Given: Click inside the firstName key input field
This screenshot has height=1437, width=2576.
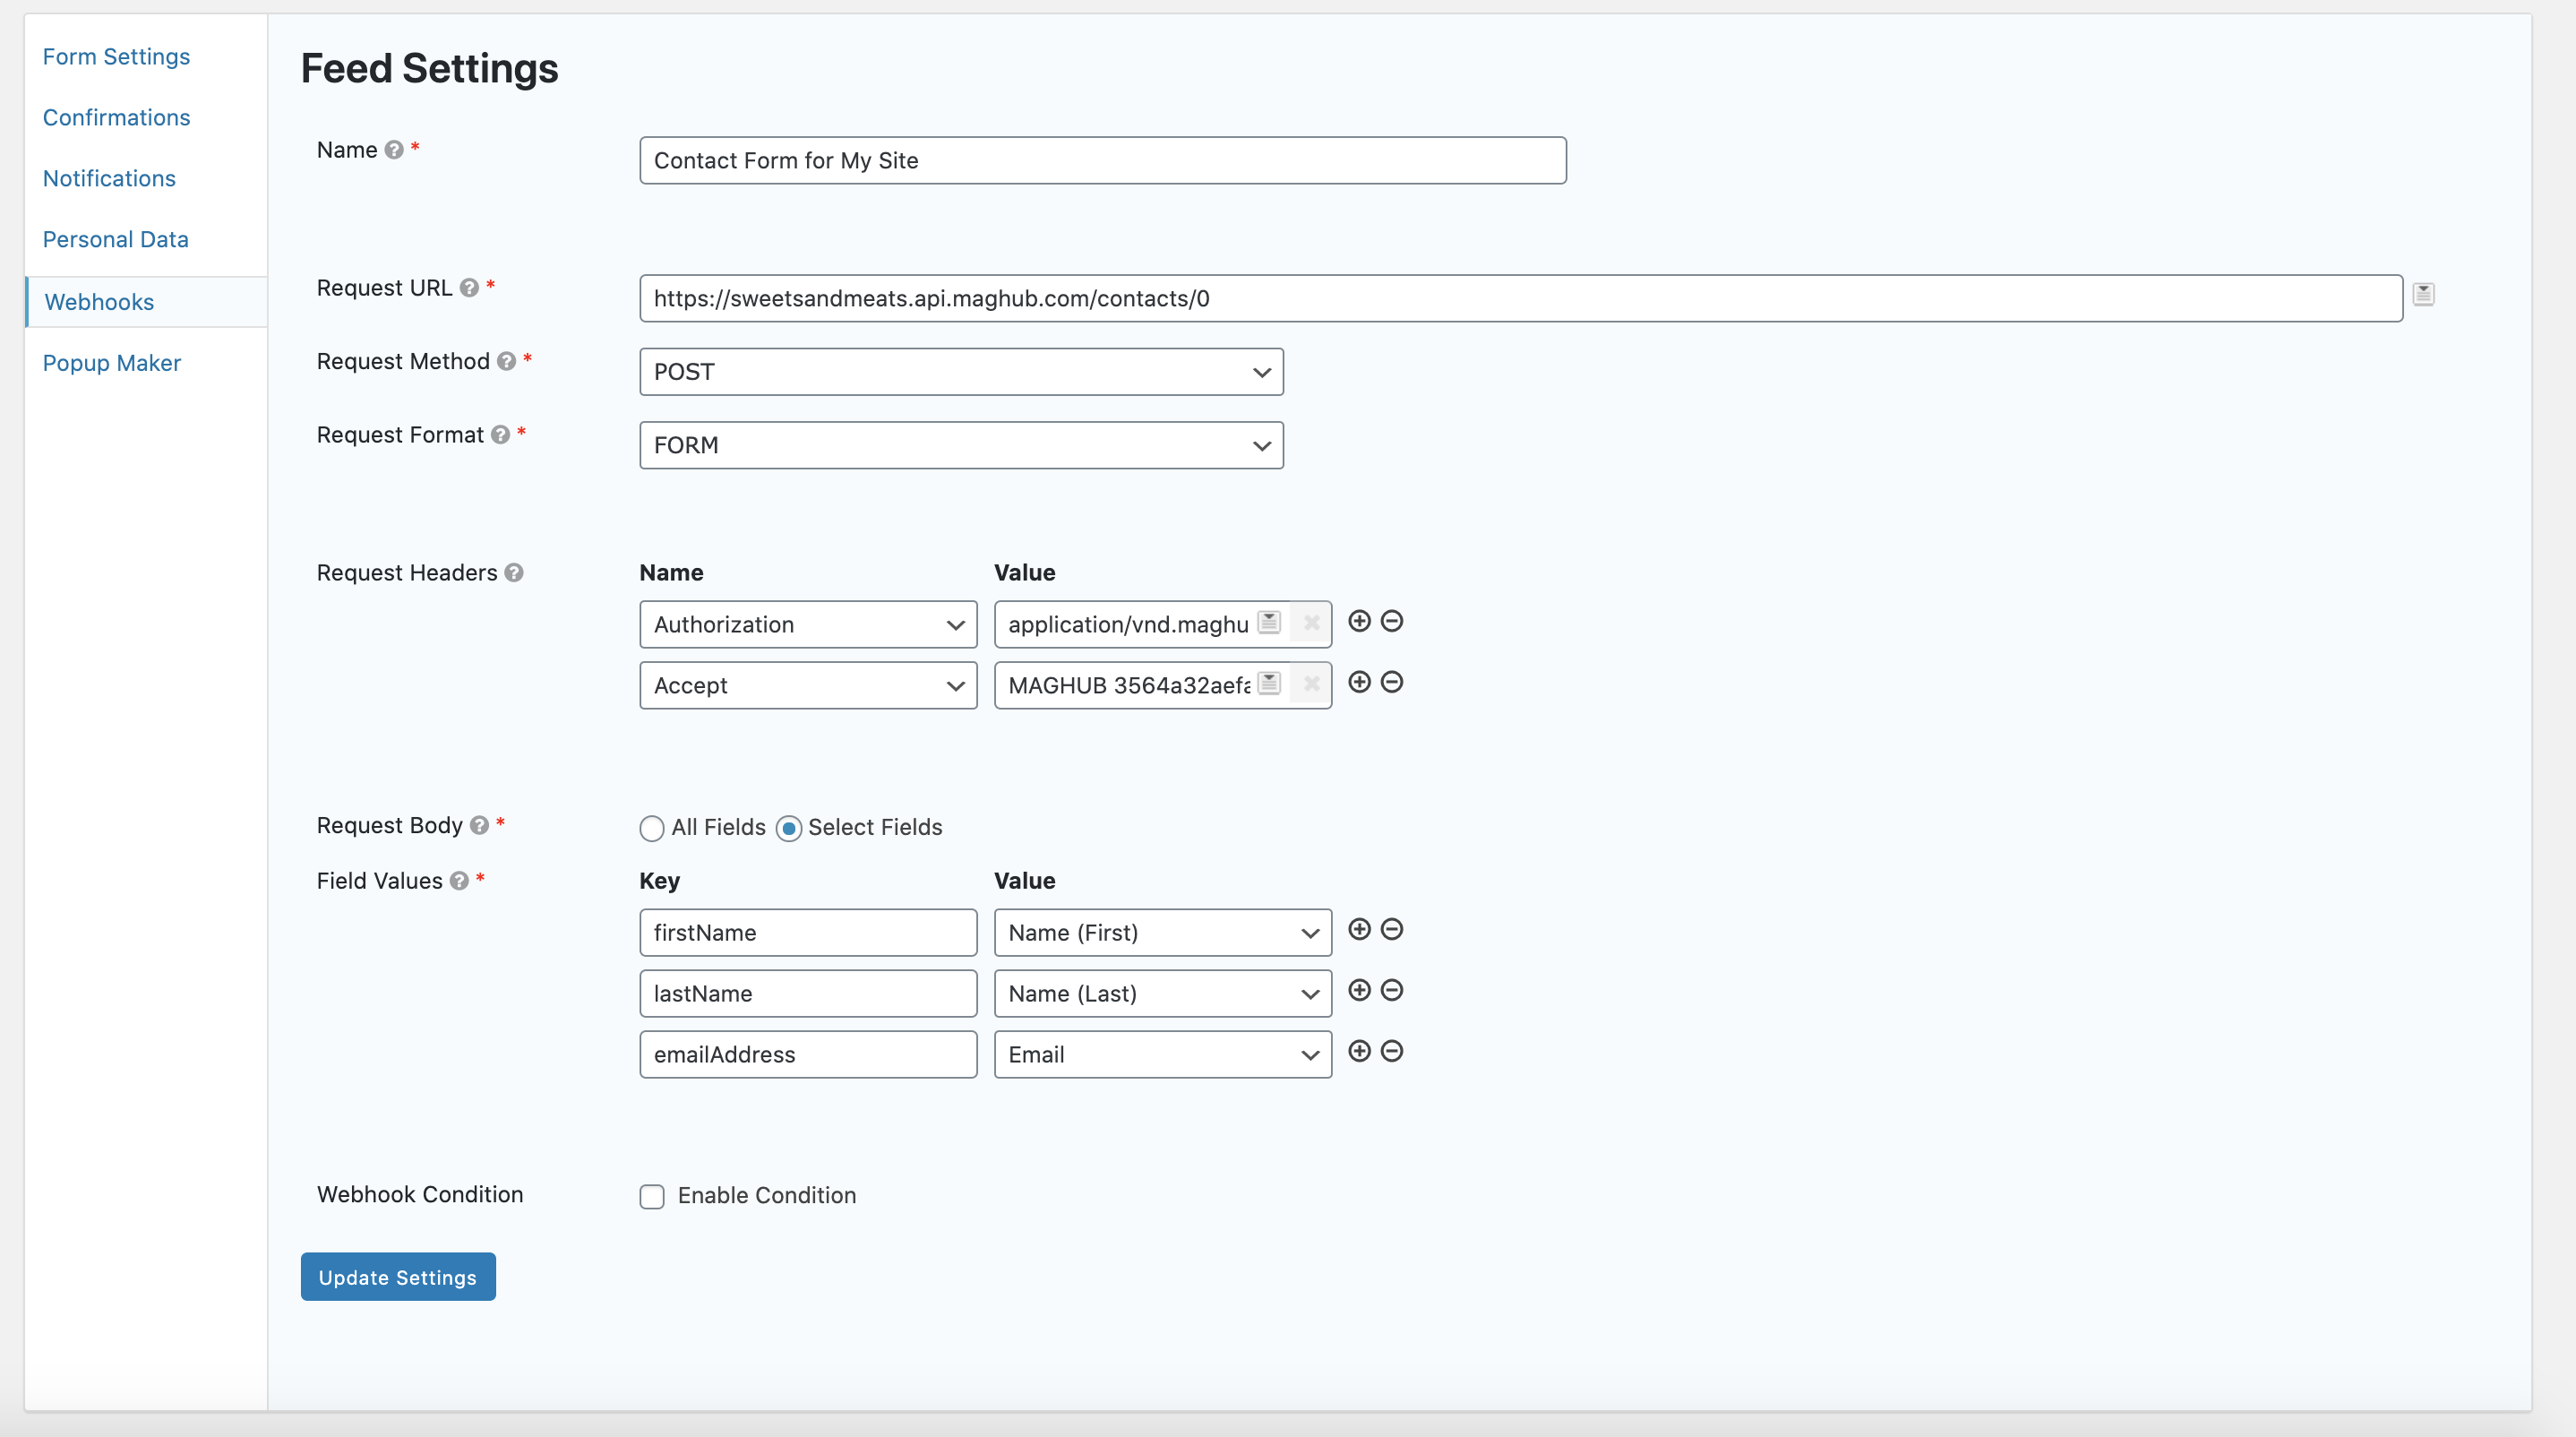Looking at the screenshot, I should click(x=806, y=932).
